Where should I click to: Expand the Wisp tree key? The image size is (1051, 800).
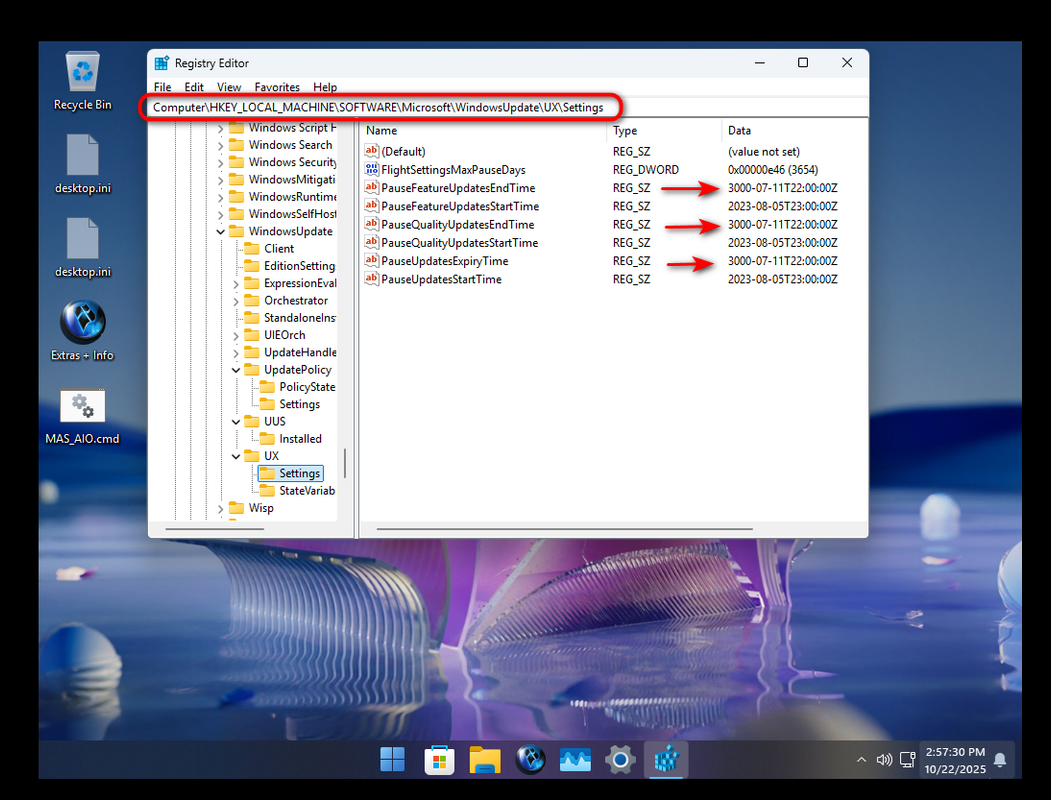(x=221, y=509)
